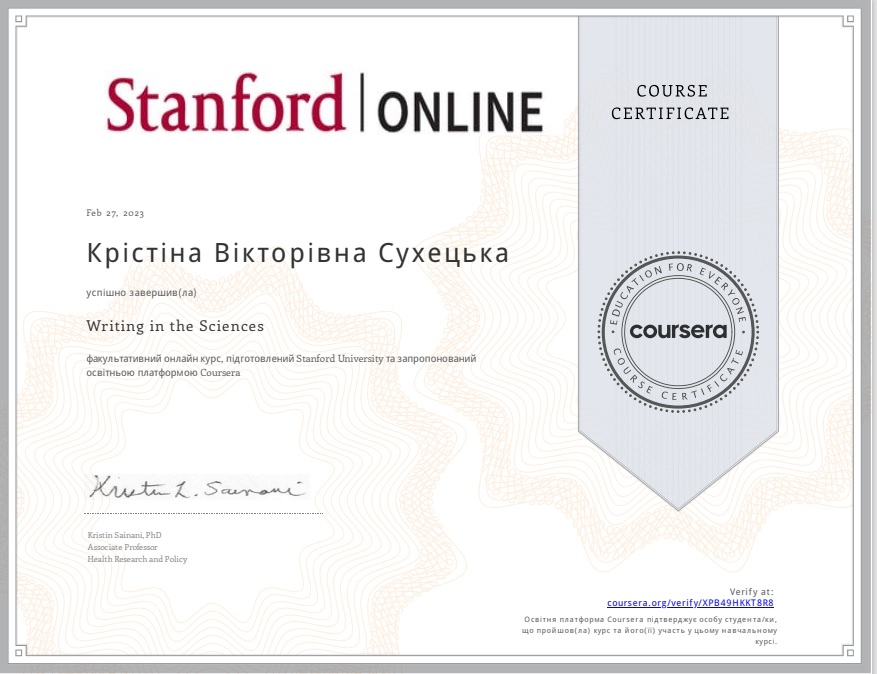The image size is (877, 674).
Task: Click the Coursera identity confirmation footnote
Action: [649, 630]
